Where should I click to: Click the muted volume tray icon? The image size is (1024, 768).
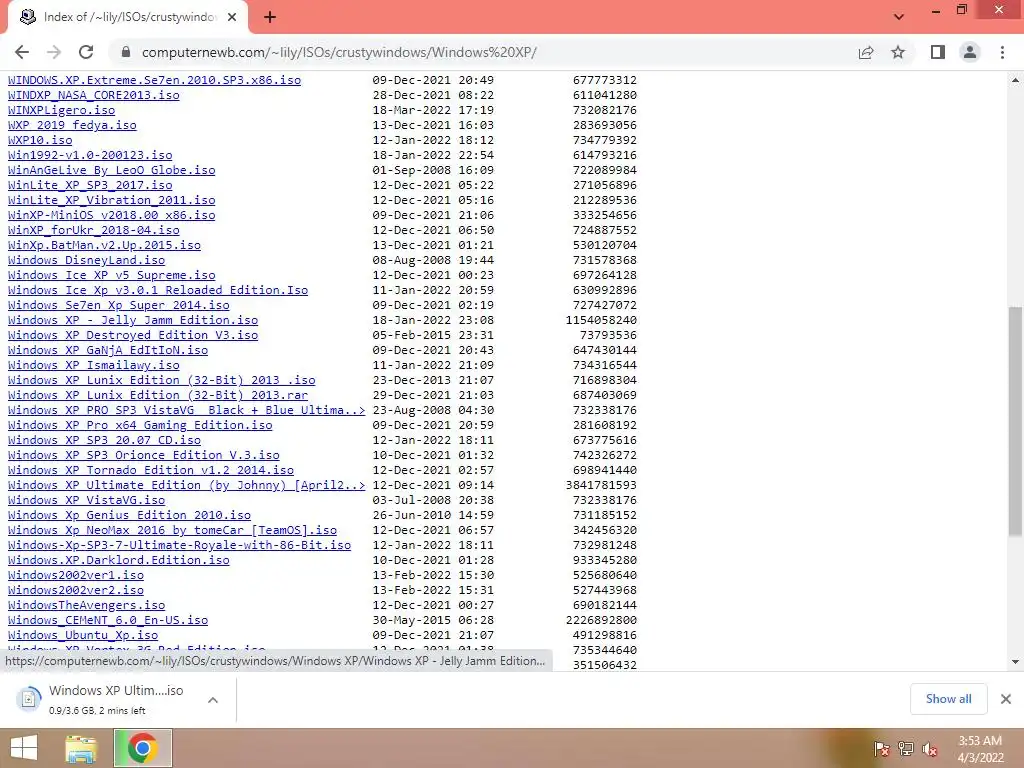tap(930, 749)
